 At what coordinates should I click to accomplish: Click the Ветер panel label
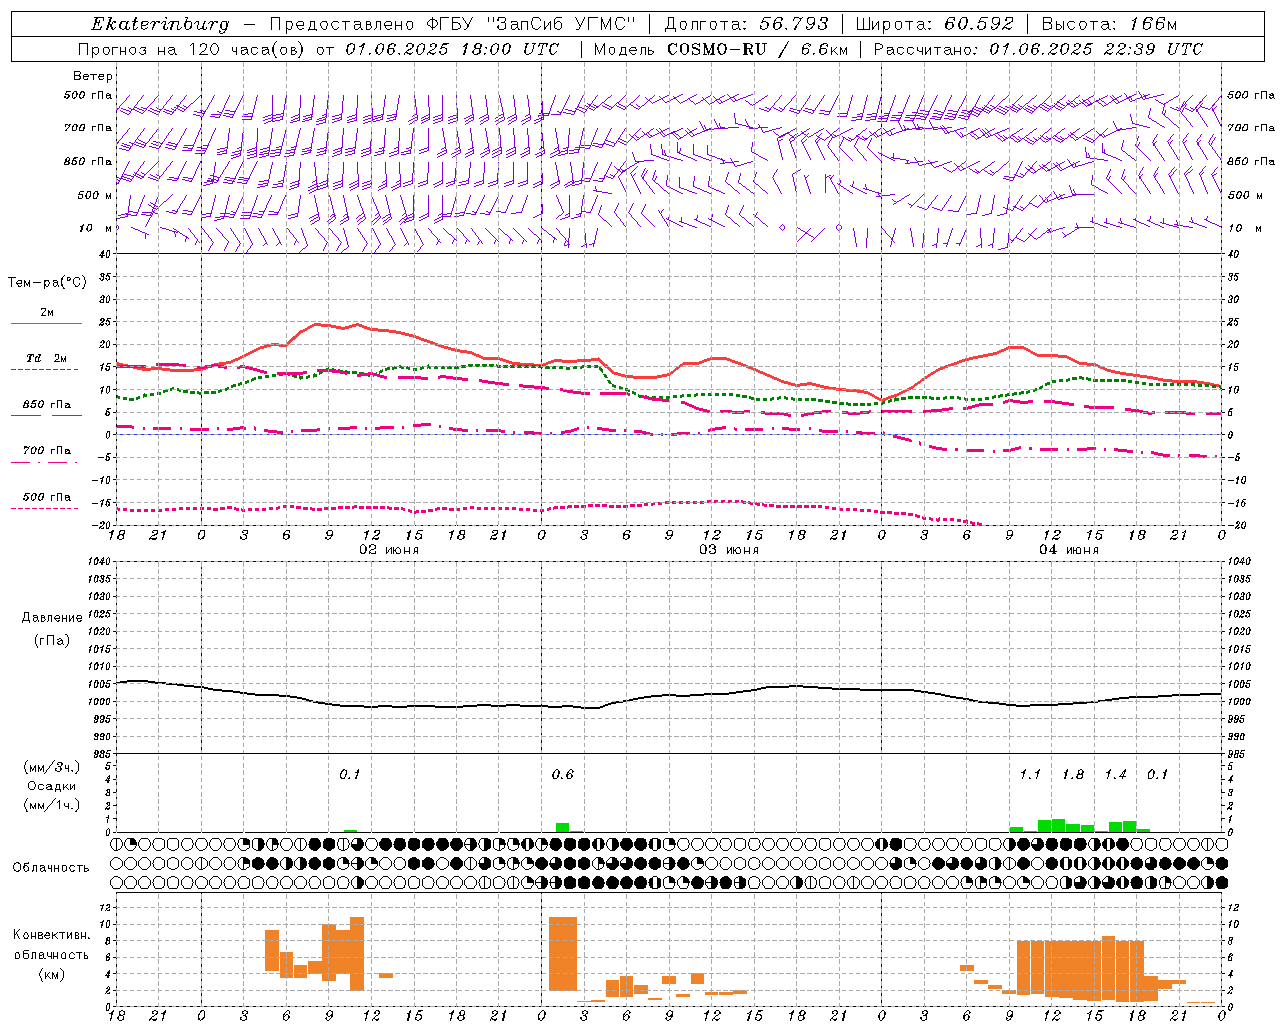click(93, 76)
